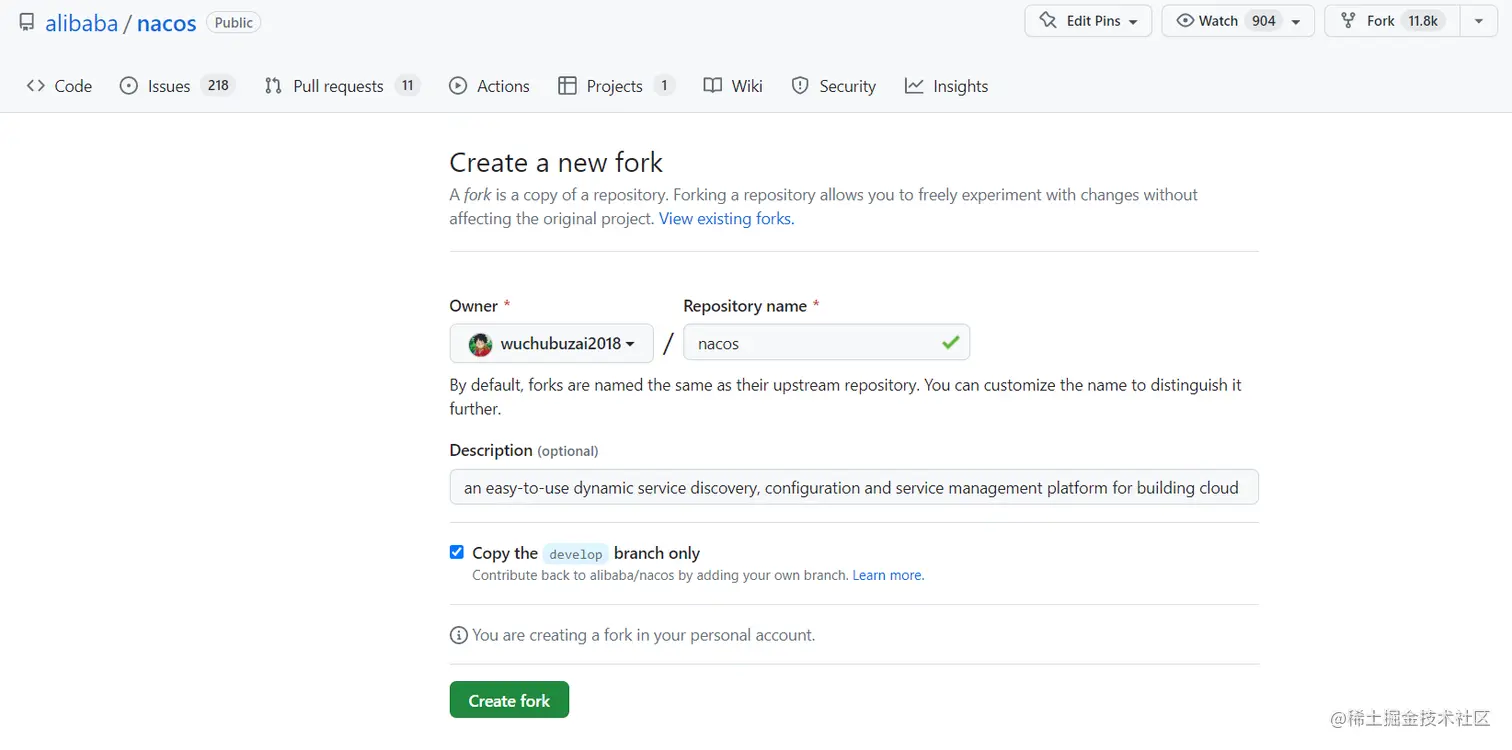Click the Issues circle icon
This screenshot has height=750, width=1512.
click(x=128, y=86)
